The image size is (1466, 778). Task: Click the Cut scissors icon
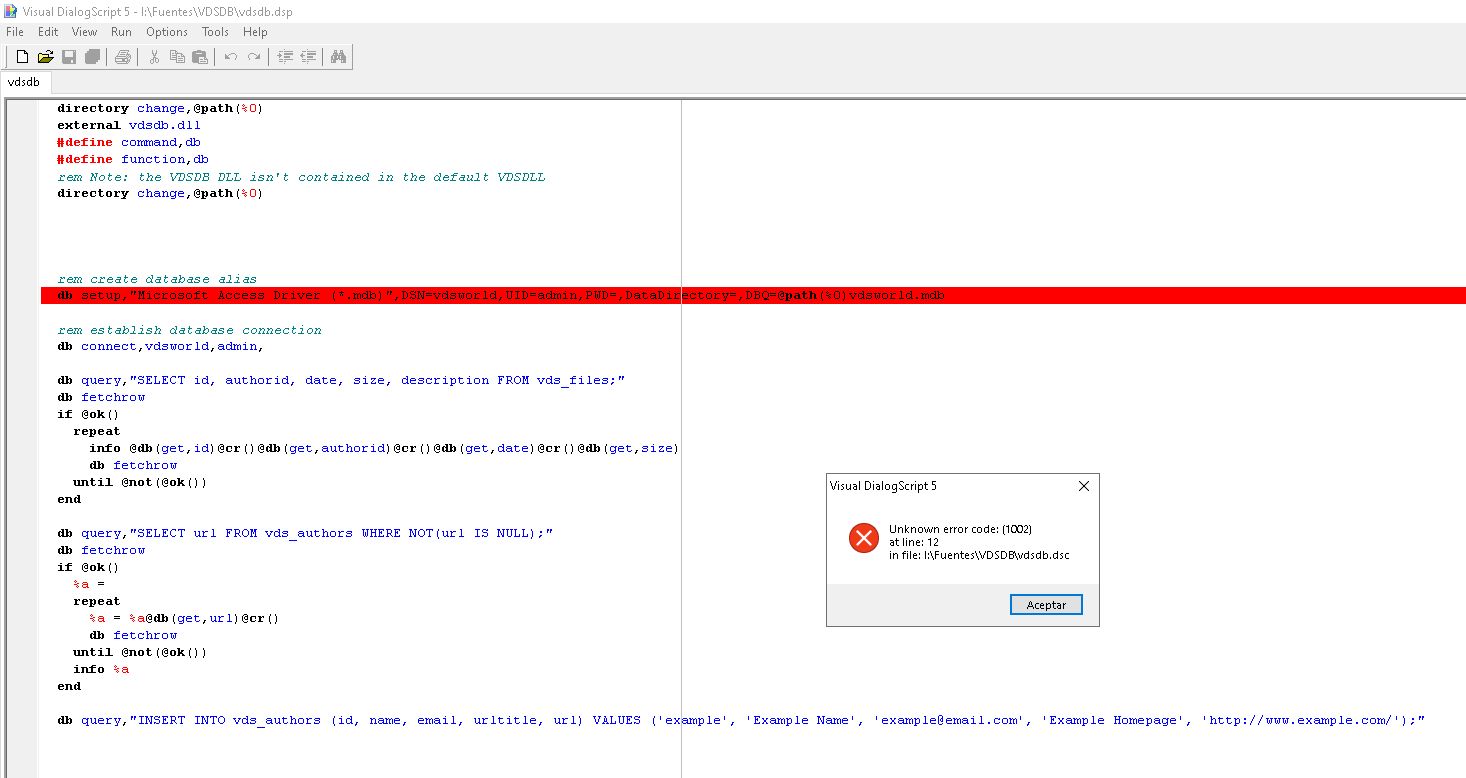tap(154, 57)
